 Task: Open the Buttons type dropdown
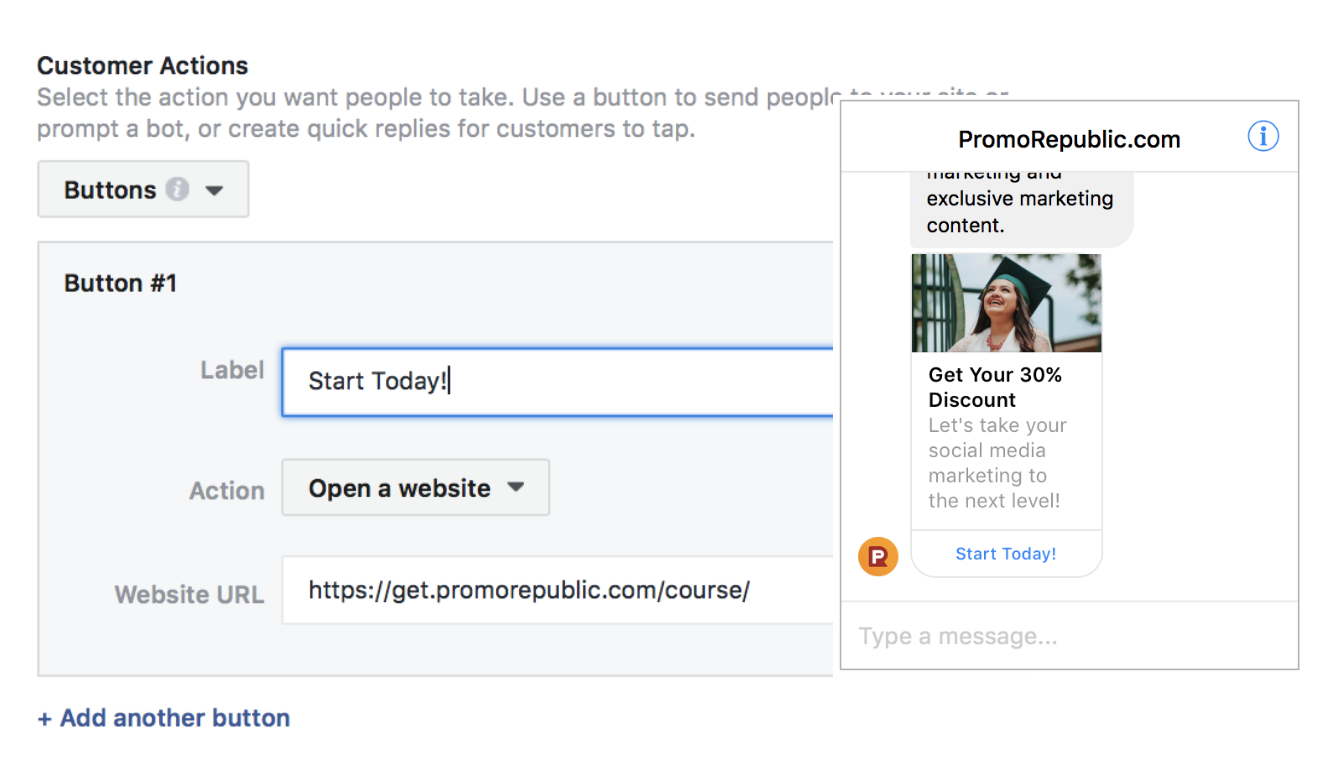[x=143, y=189]
